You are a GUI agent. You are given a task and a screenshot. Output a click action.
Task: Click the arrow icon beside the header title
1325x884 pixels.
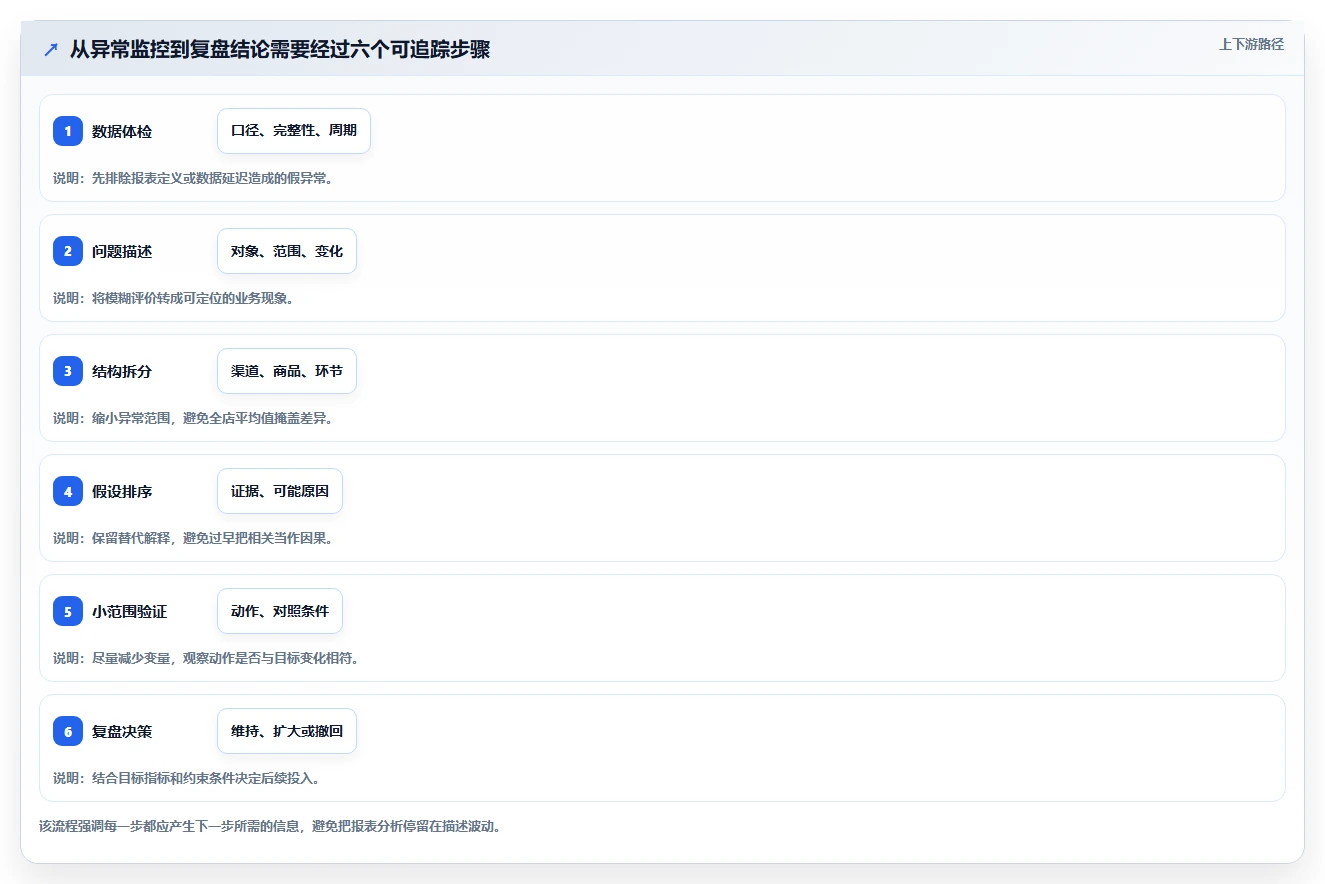51,50
